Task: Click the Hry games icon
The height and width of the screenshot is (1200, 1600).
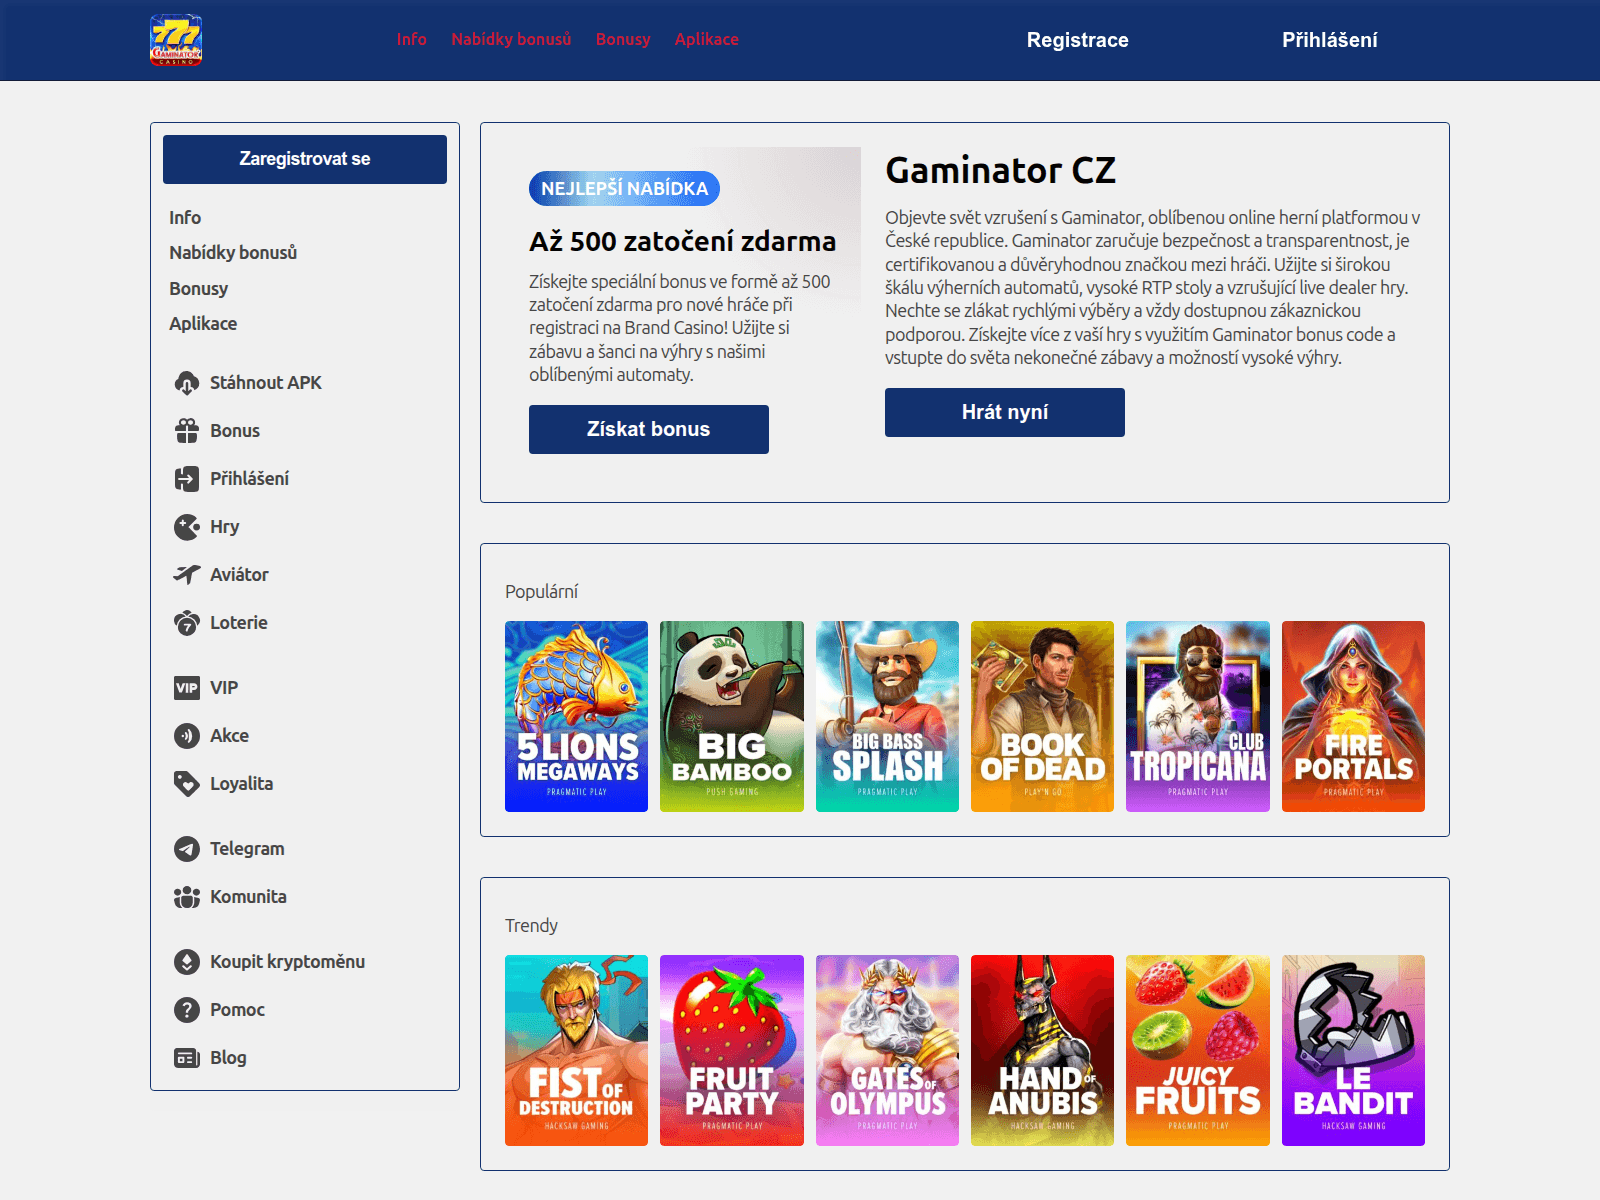Action: 187,527
